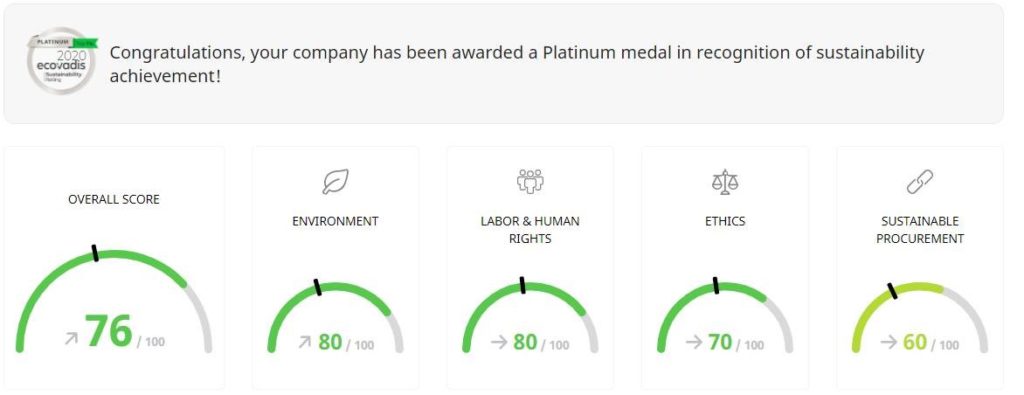Image resolution: width=1024 pixels, height=395 pixels.
Task: Click the overall score value 76
Action: 108,331
